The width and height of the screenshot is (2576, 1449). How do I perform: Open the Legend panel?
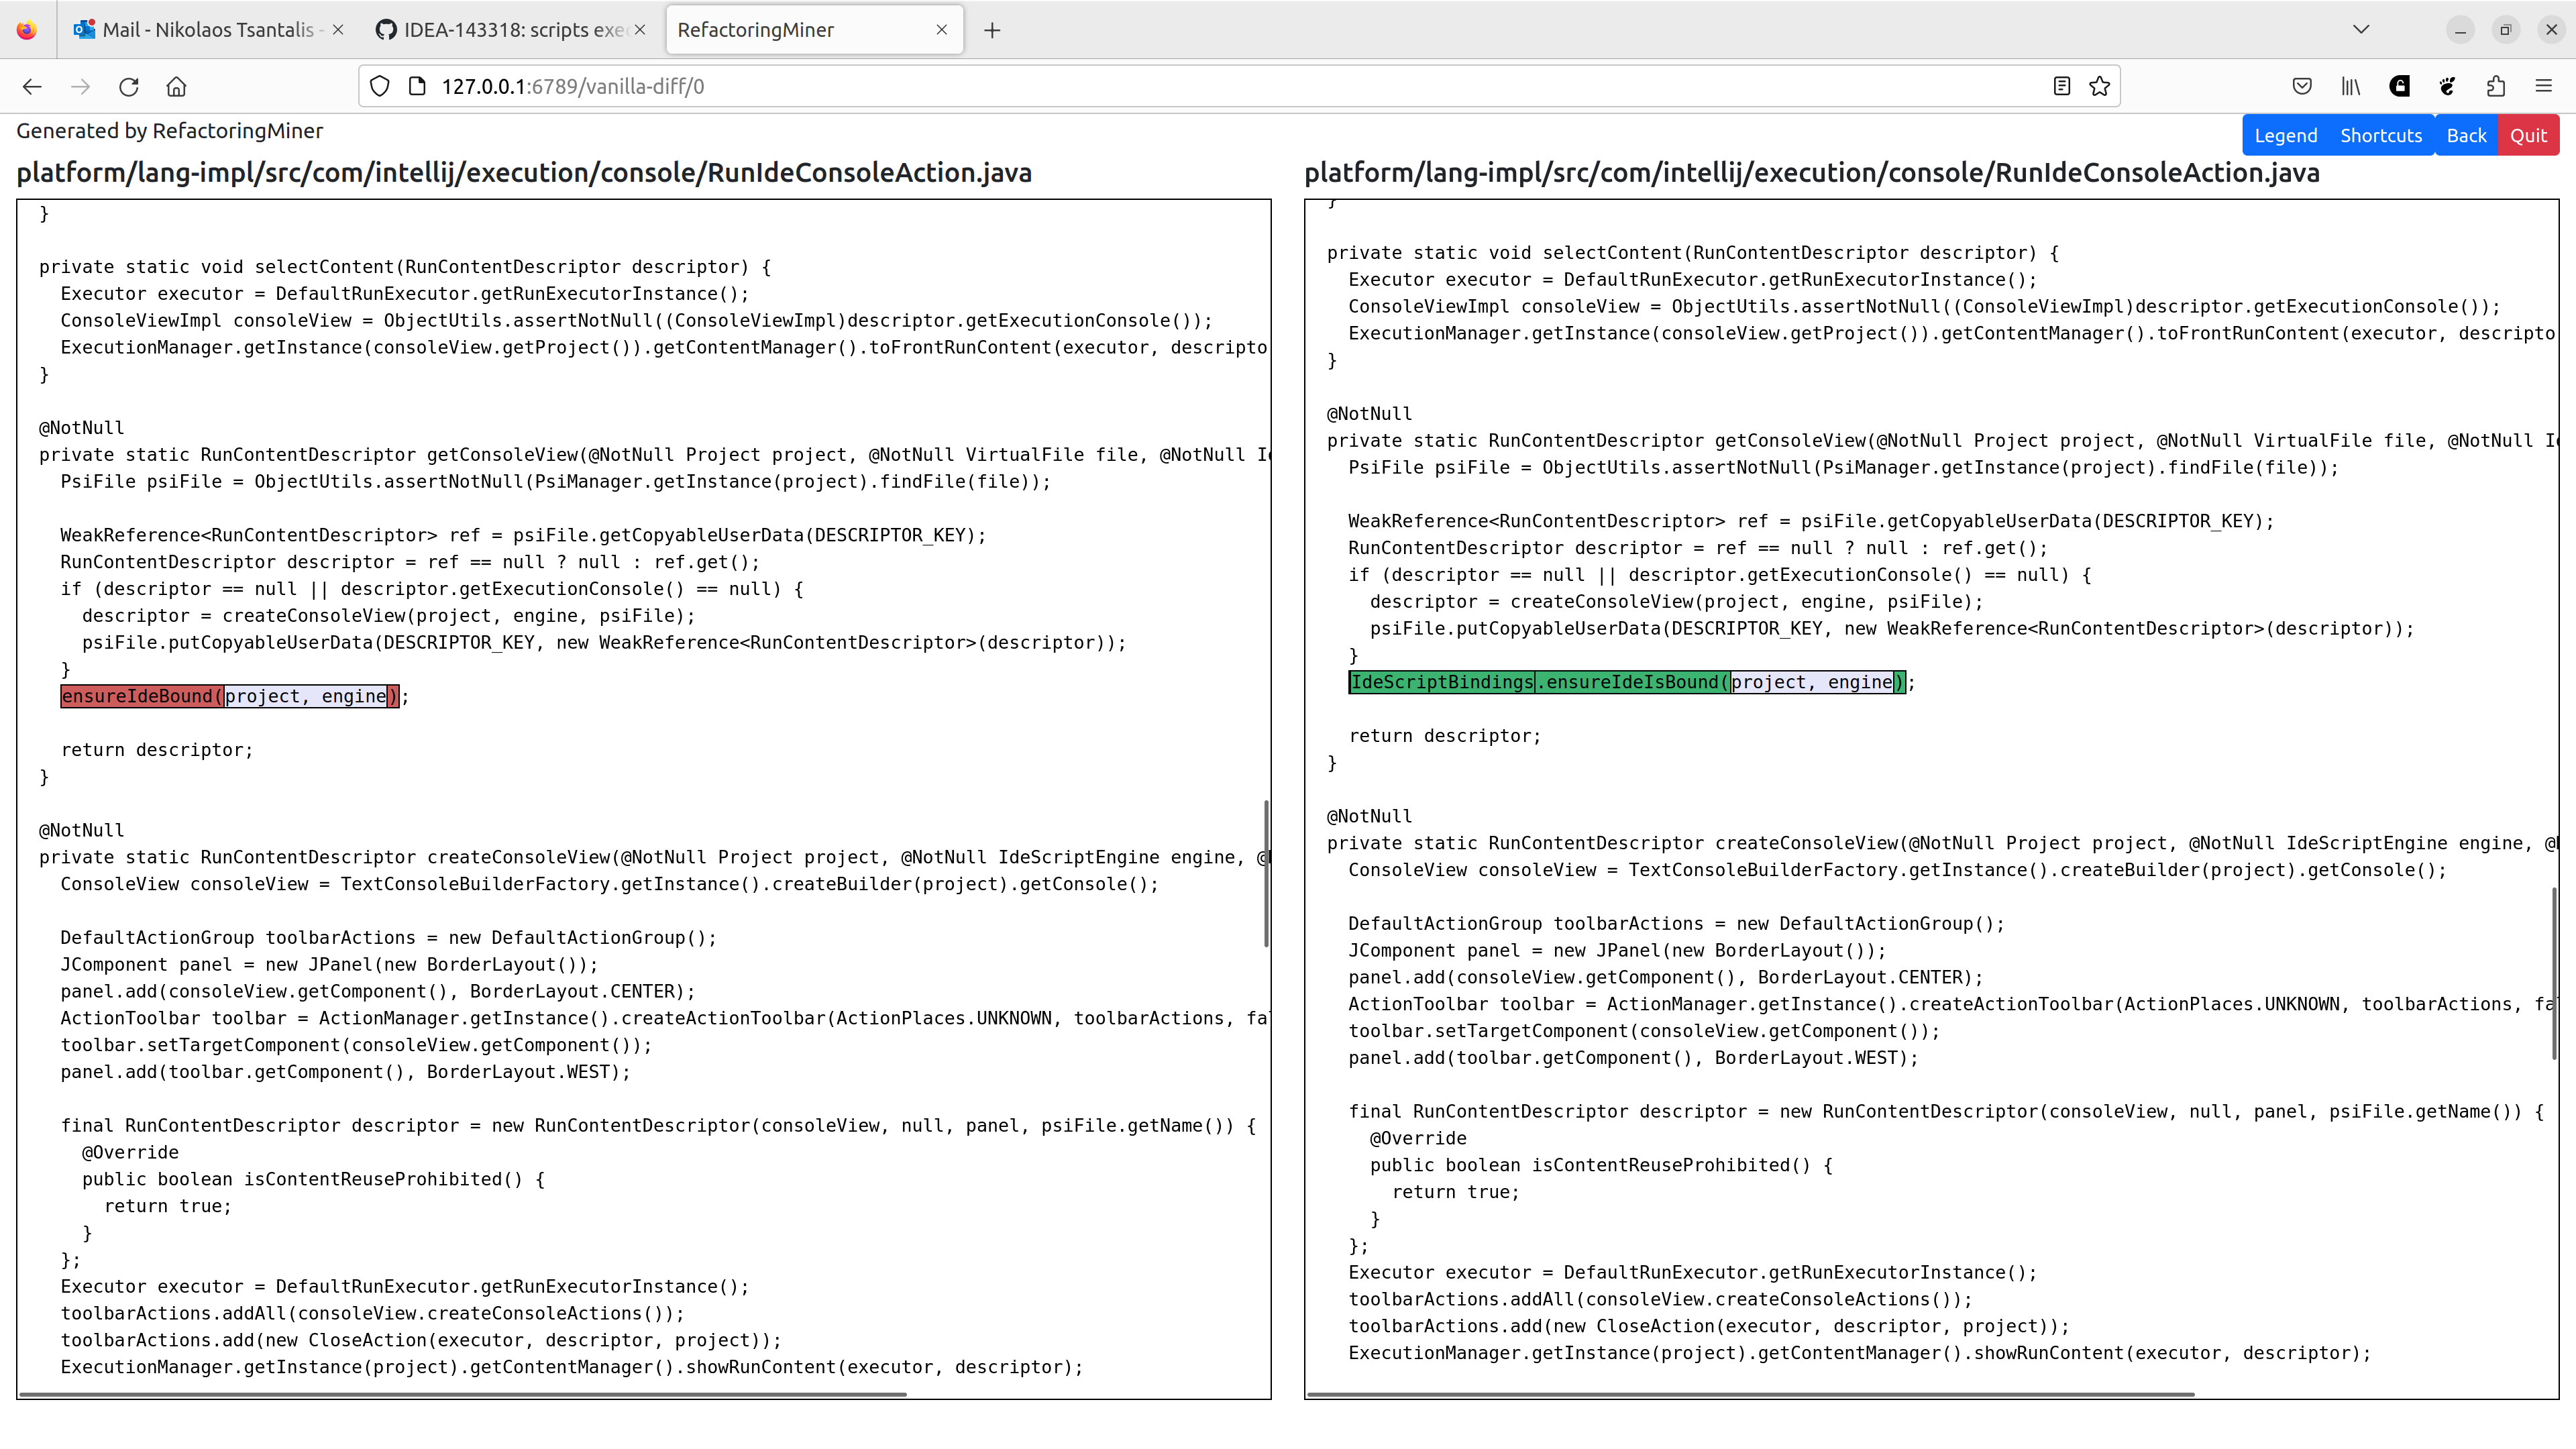pos(2286,134)
